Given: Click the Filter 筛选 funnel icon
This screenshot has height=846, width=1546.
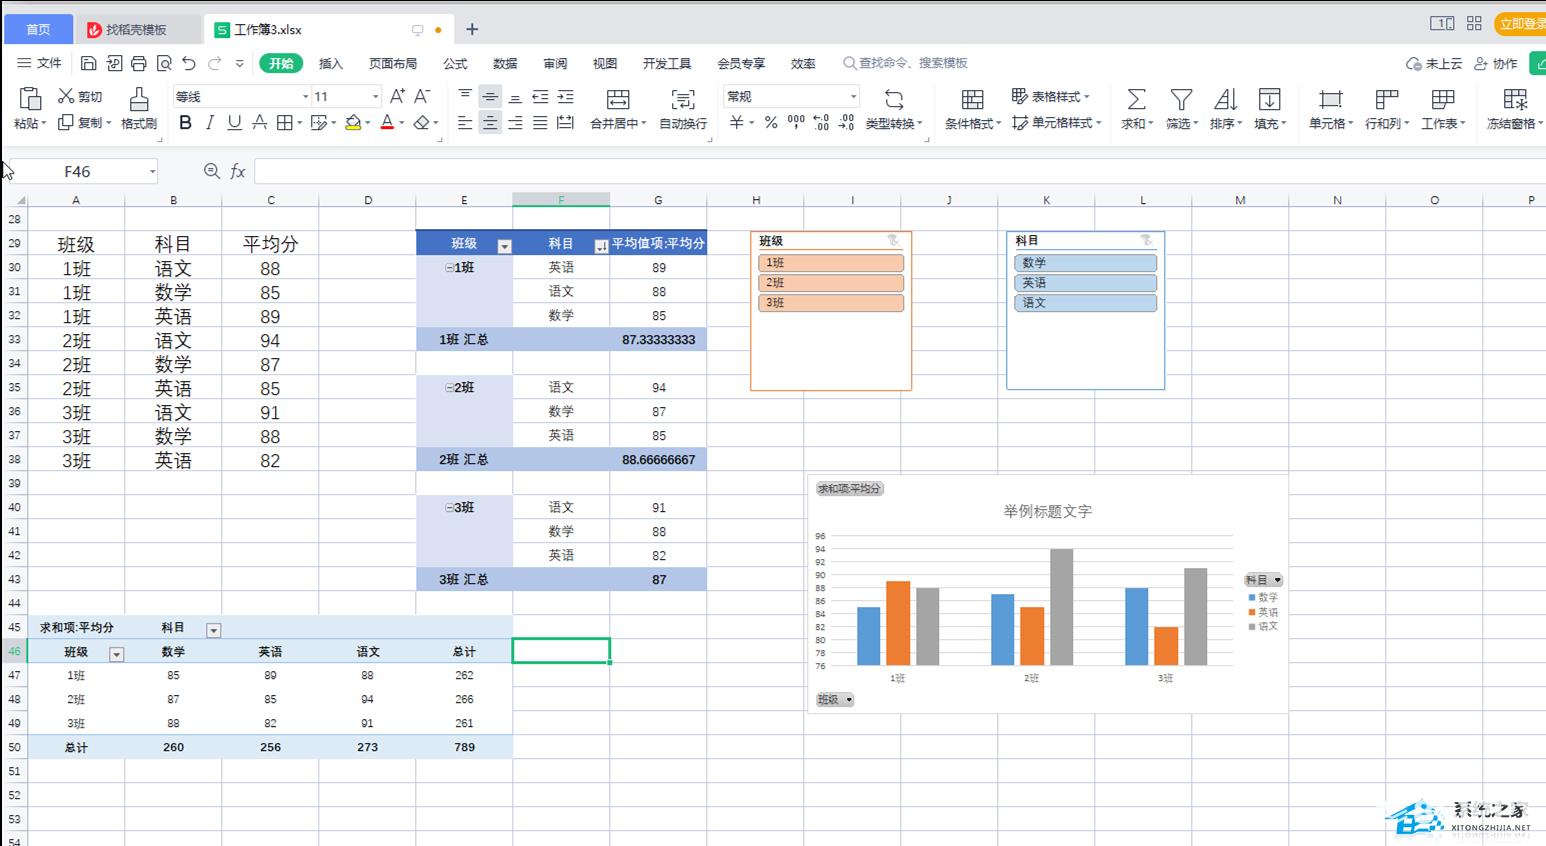Looking at the screenshot, I should tap(1181, 99).
